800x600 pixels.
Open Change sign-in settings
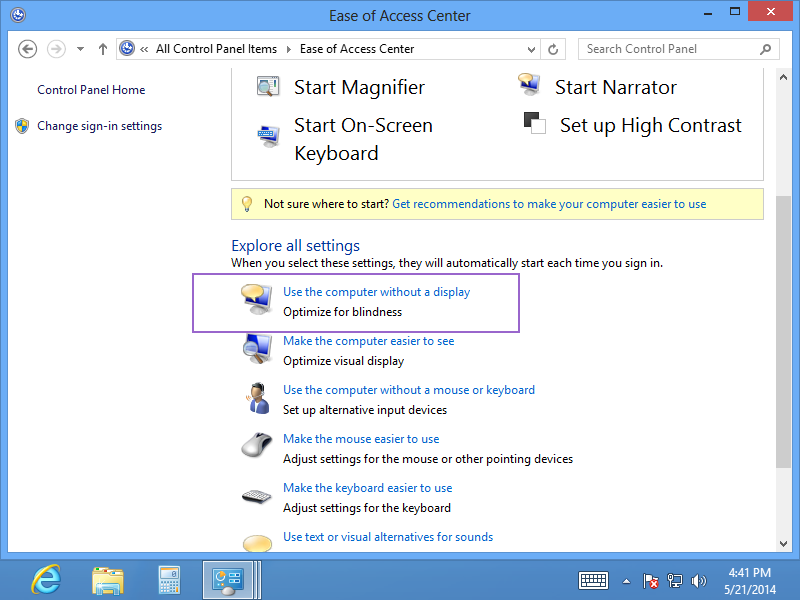(x=99, y=126)
